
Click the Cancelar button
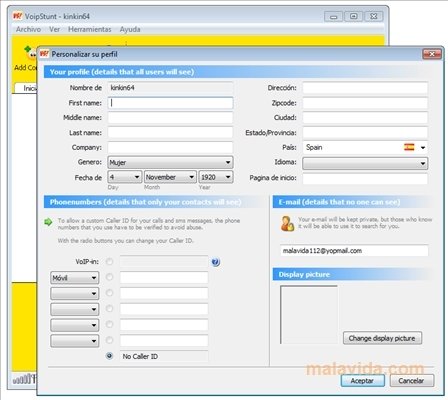click(x=412, y=381)
